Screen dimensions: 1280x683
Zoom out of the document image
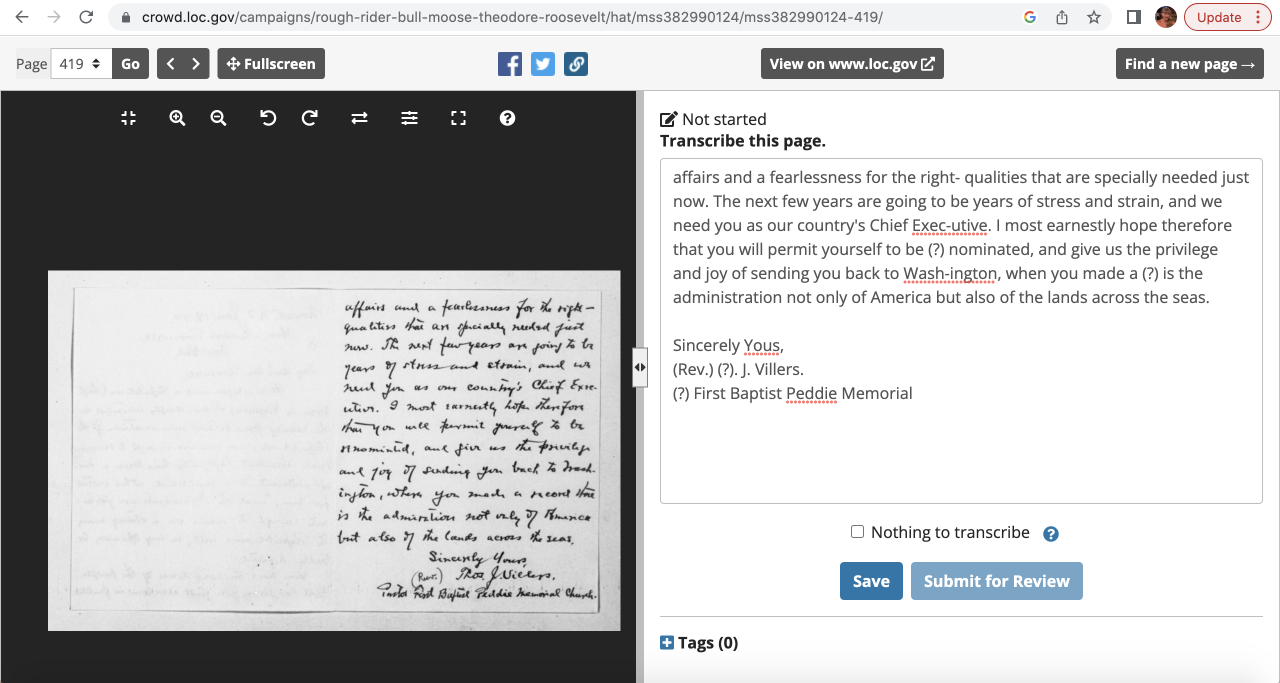point(218,118)
